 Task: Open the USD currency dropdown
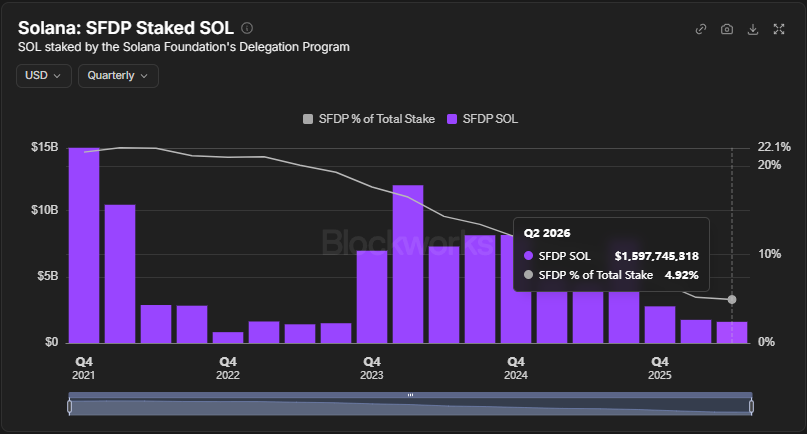pyautogui.click(x=44, y=76)
